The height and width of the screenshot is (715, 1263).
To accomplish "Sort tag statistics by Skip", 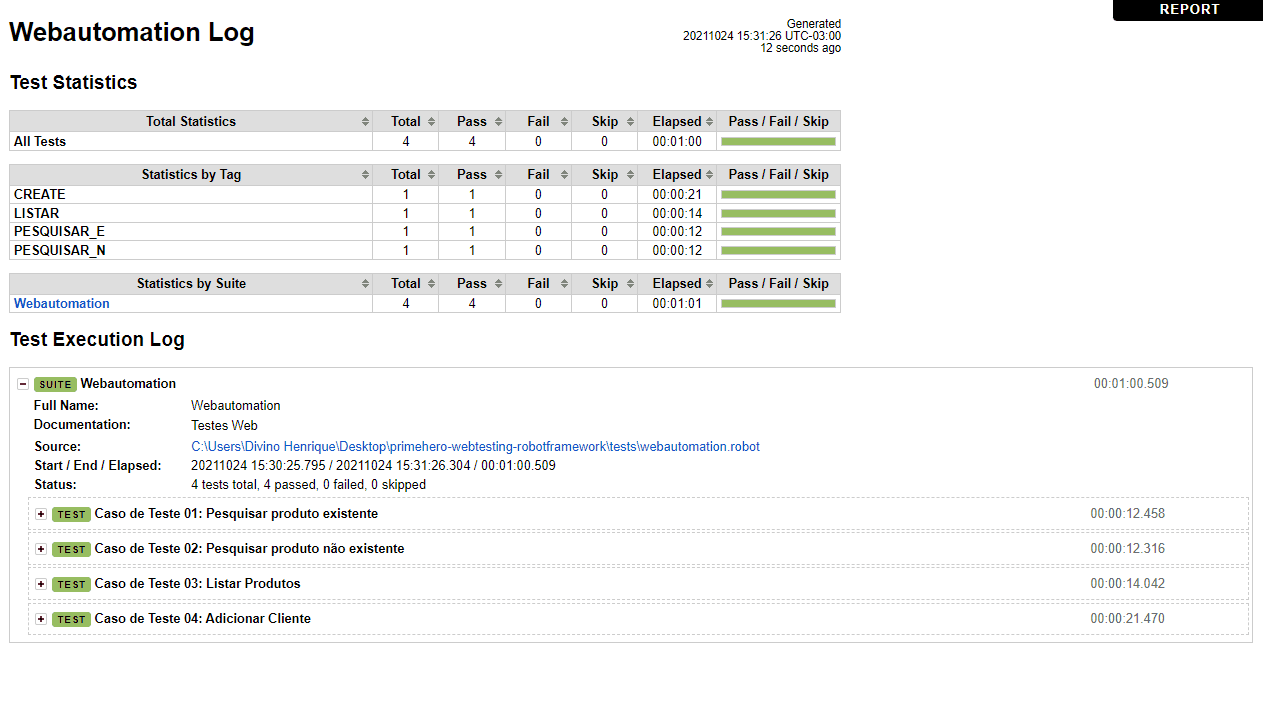I will 605,174.
